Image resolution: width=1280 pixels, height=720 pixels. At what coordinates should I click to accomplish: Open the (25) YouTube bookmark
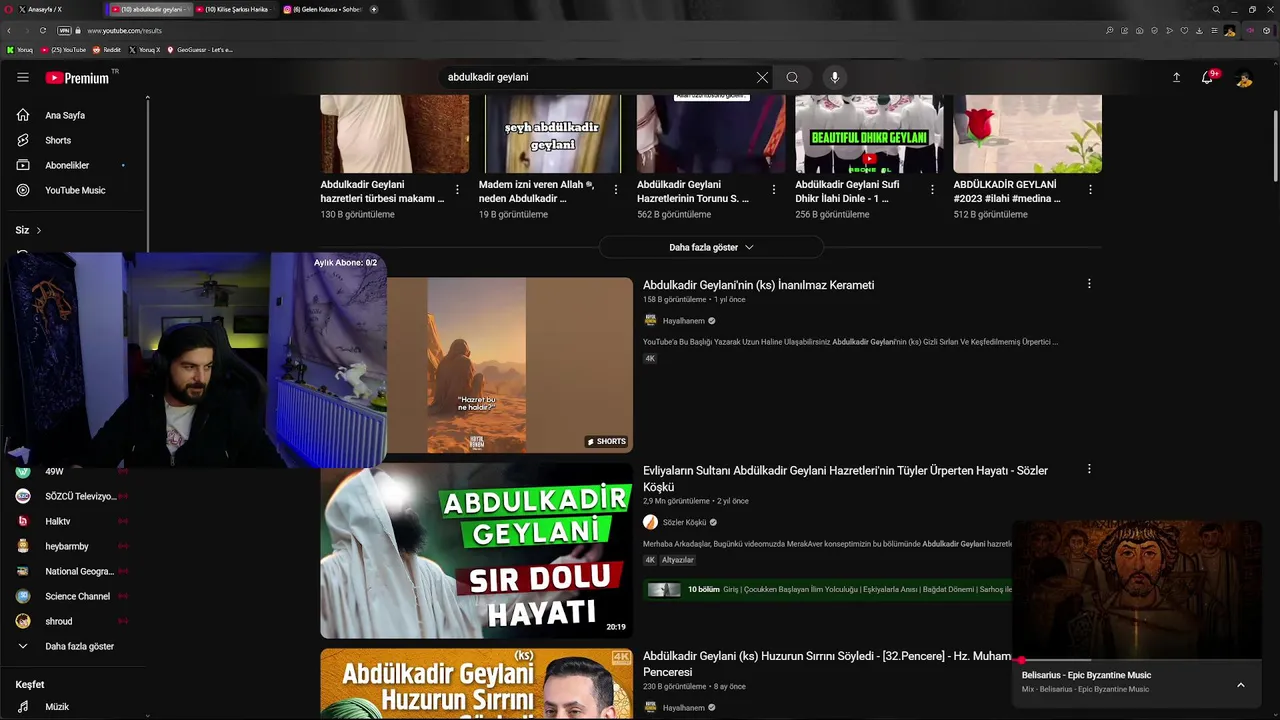64,50
